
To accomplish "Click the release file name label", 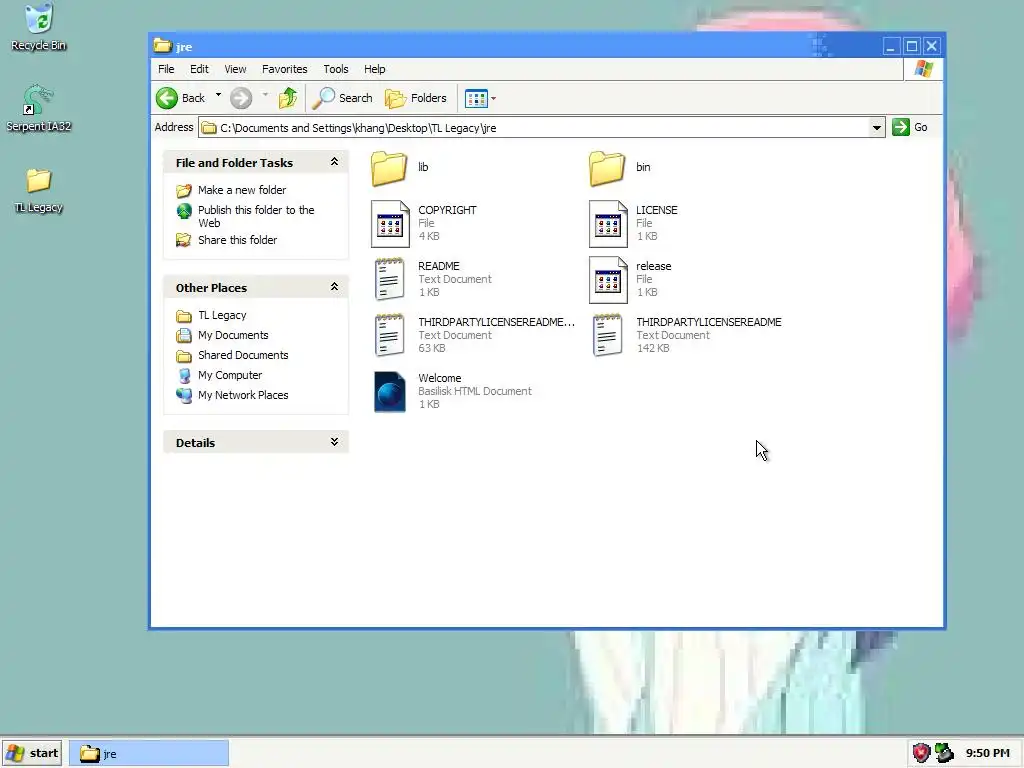I will click(x=654, y=266).
